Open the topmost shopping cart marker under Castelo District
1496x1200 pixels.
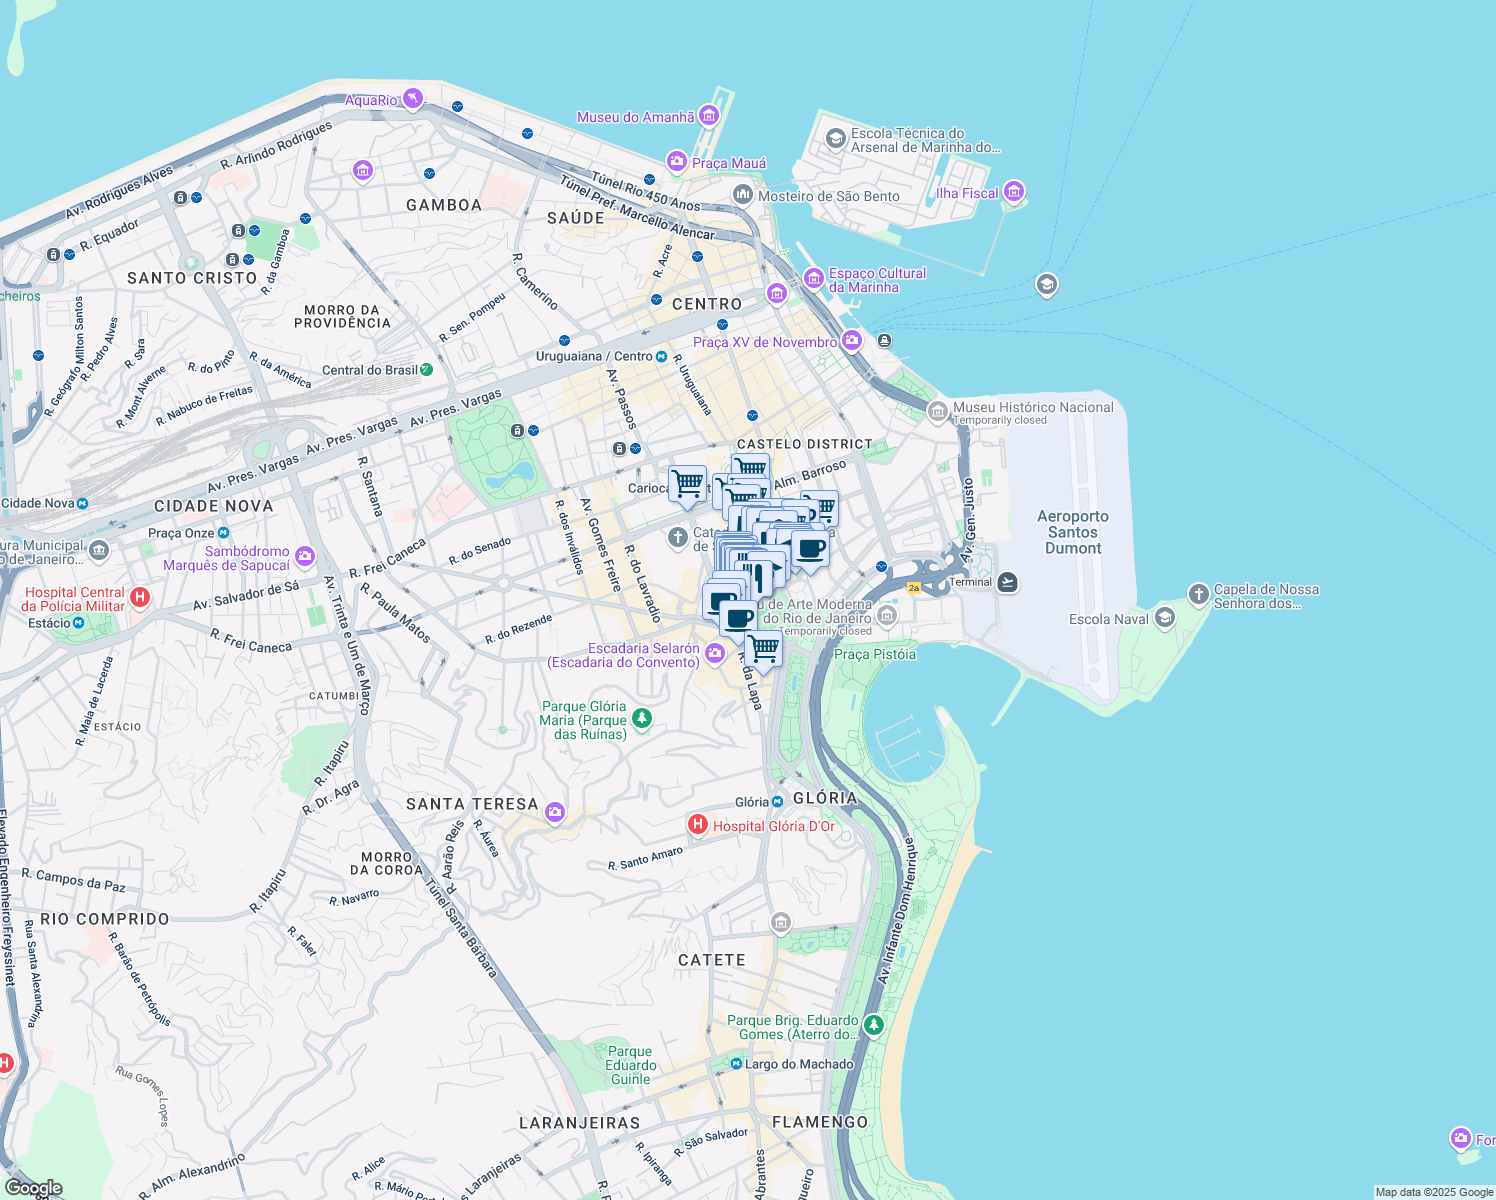(751, 464)
